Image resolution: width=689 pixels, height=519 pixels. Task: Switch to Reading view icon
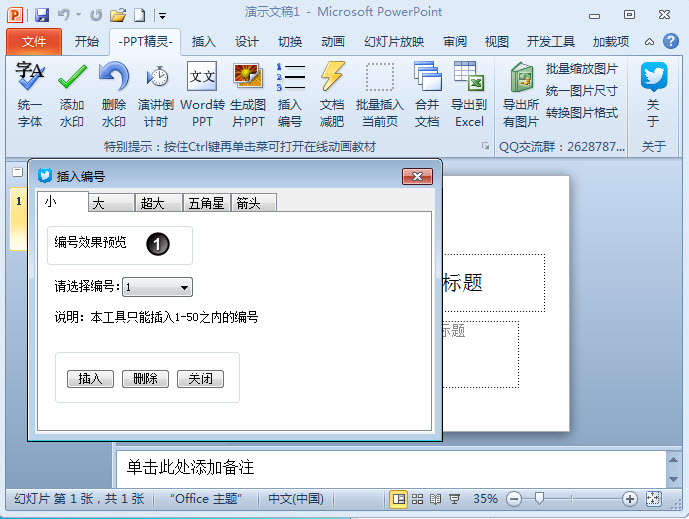click(x=435, y=499)
